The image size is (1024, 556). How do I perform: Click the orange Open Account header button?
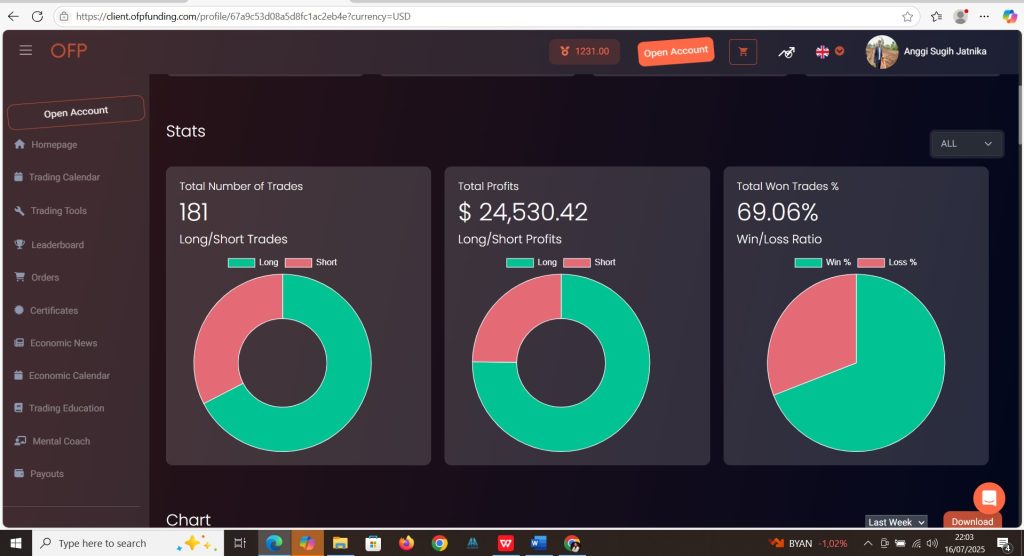click(x=675, y=51)
